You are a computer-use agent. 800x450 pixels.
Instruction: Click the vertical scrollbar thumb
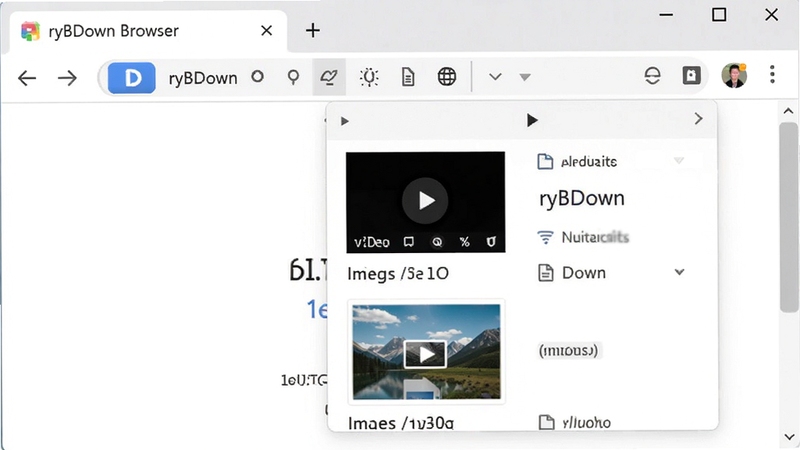click(789, 217)
